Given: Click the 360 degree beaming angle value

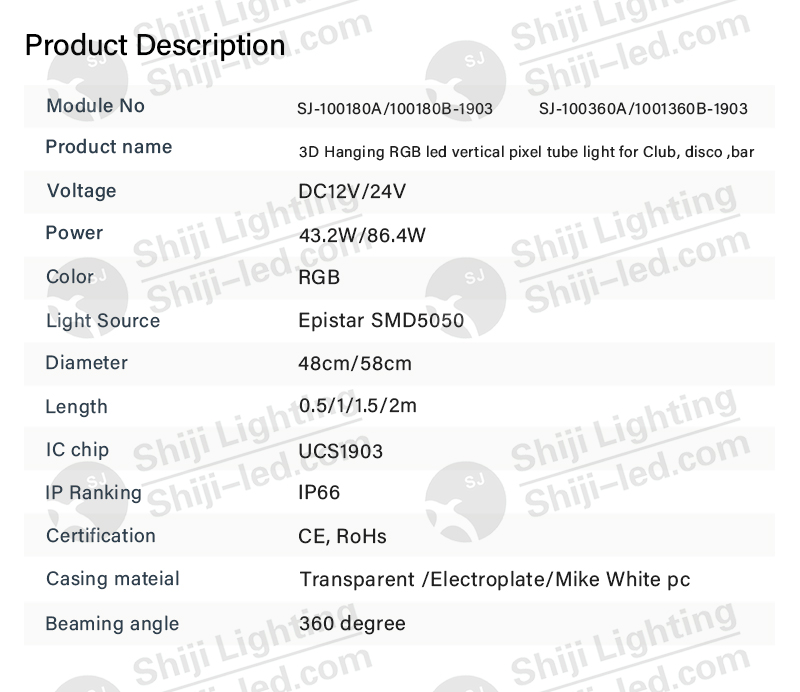Looking at the screenshot, I should pyautogui.click(x=352, y=624).
